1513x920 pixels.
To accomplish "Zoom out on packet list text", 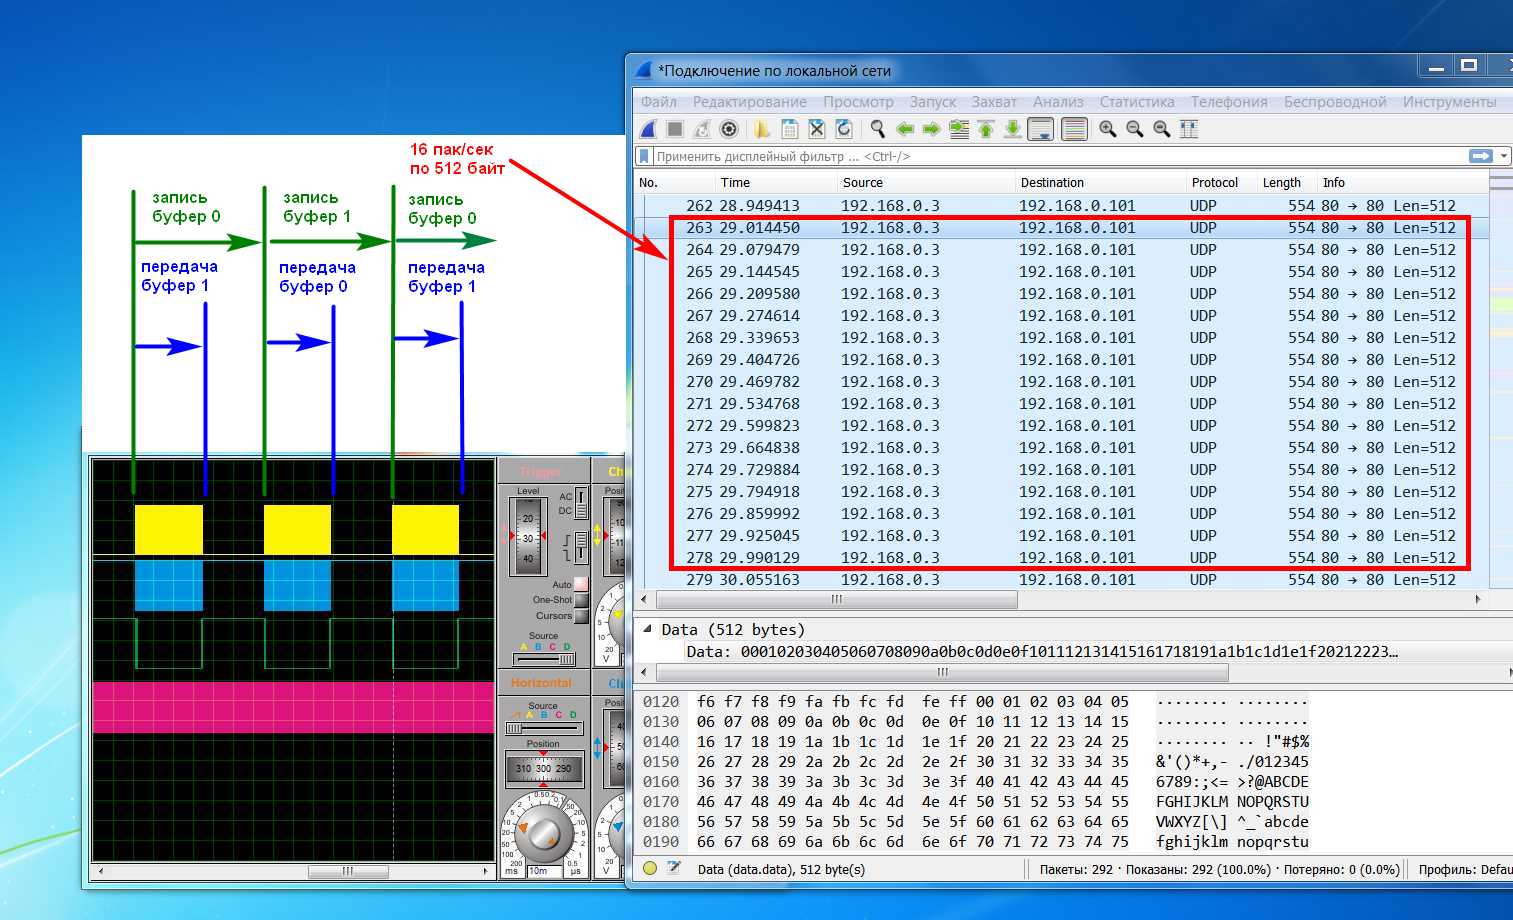I will coord(1134,129).
